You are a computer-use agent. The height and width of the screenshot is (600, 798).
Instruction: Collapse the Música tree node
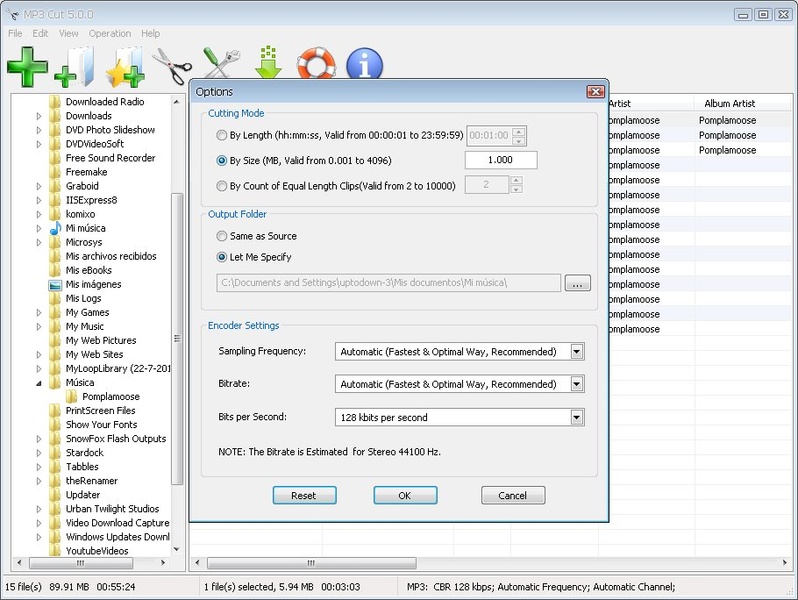click(x=39, y=383)
